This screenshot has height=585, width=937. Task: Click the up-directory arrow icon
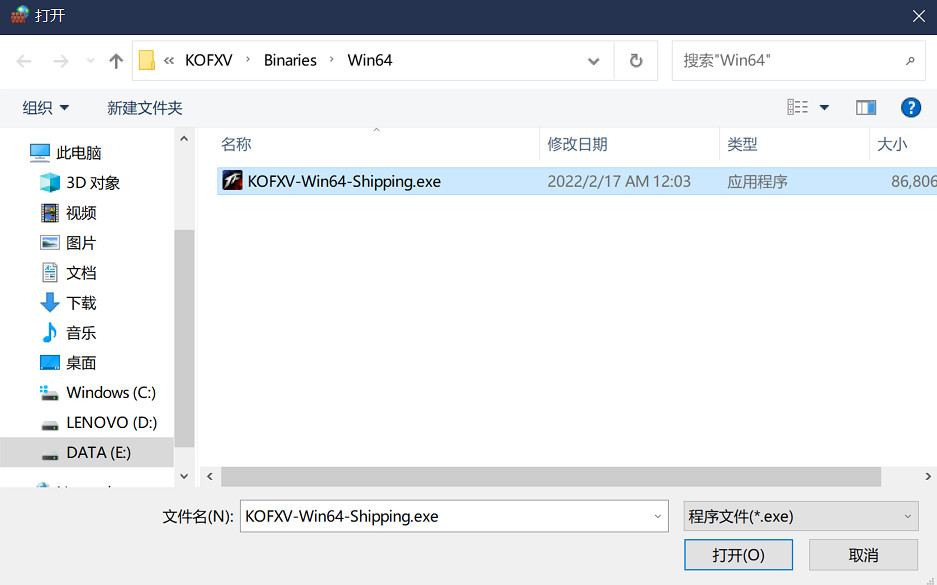116,61
